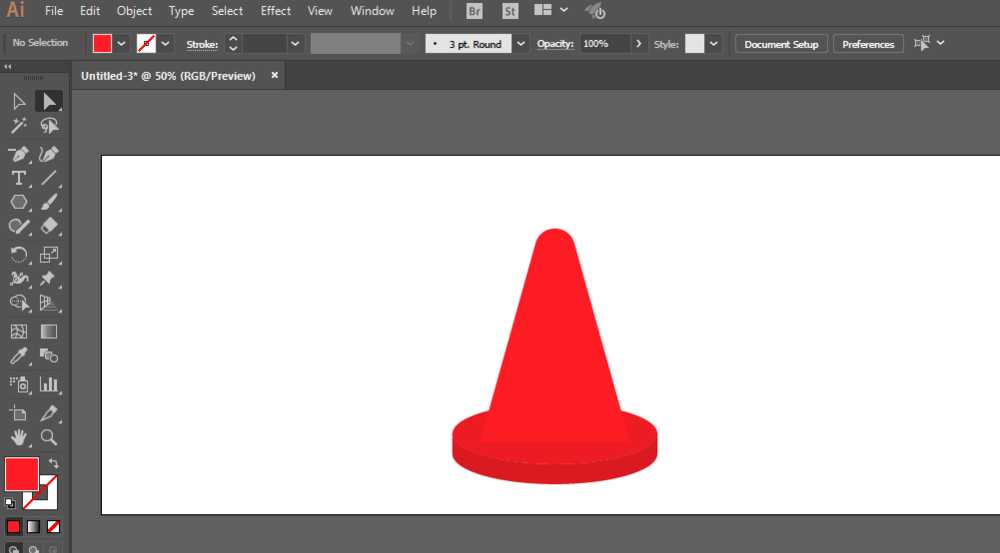Select the Hand tool
Image resolution: width=1000 pixels, height=553 pixels.
[x=18, y=437]
